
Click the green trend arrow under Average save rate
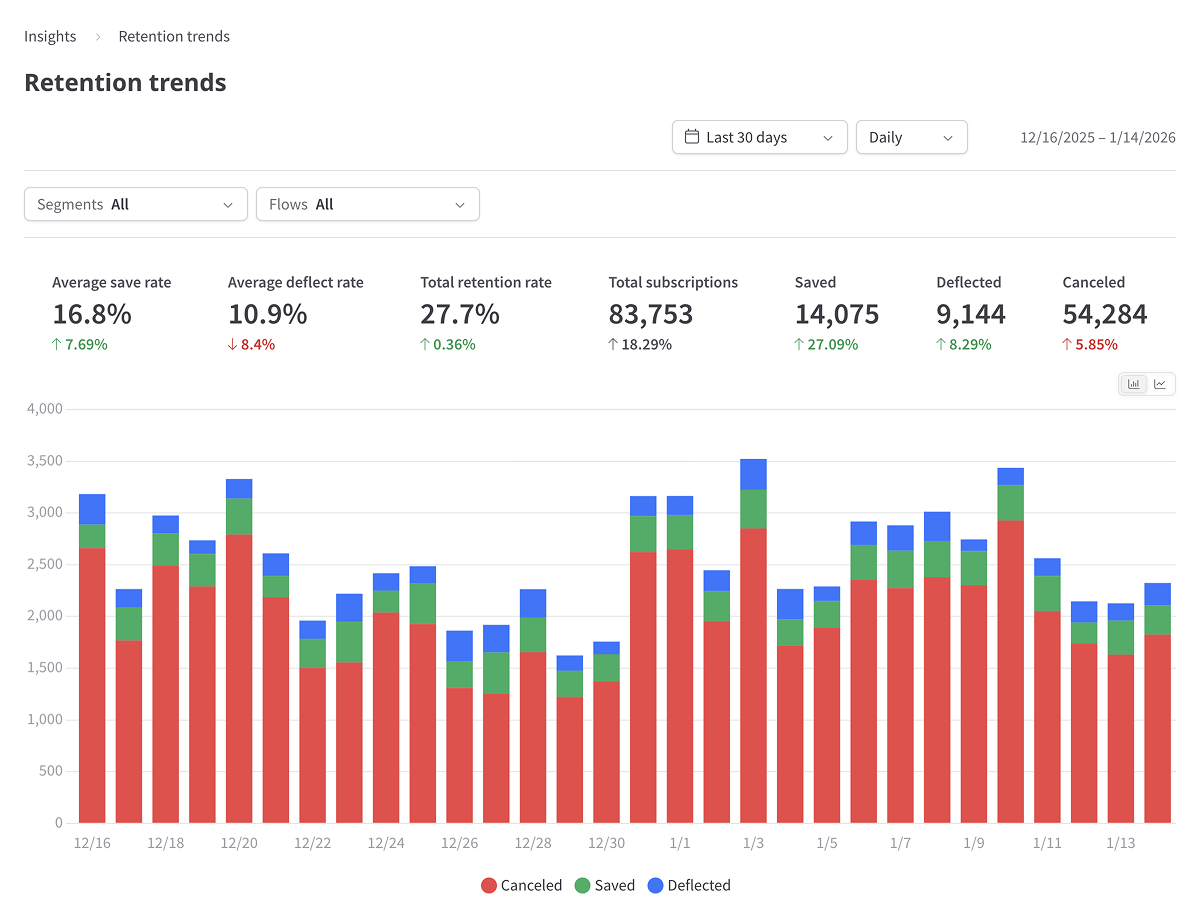pyautogui.click(x=57, y=344)
